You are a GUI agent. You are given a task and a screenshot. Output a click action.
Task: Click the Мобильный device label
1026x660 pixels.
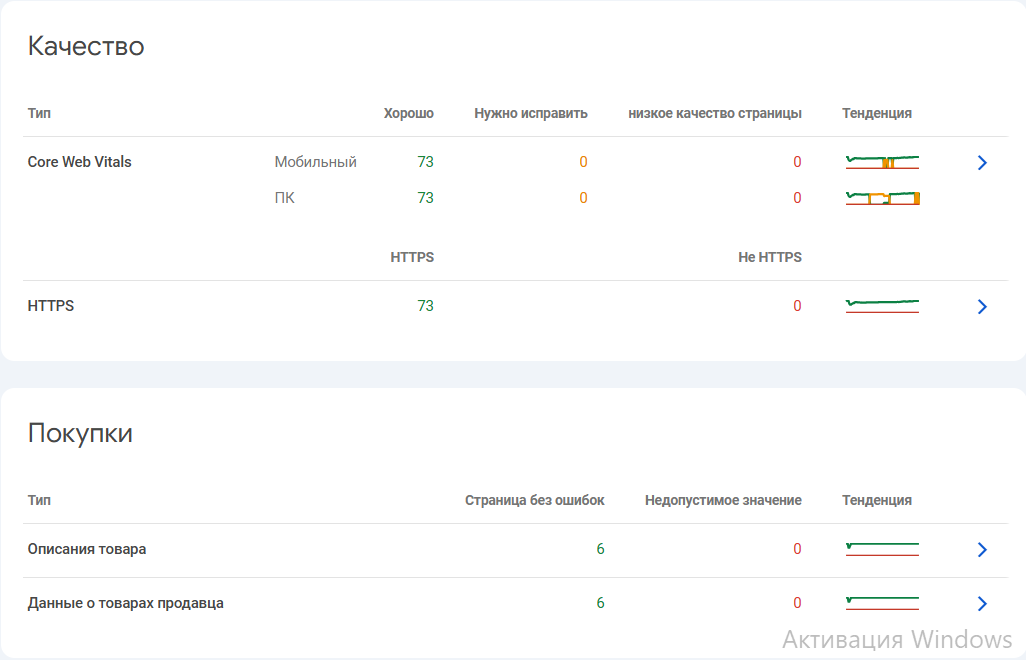coord(315,162)
